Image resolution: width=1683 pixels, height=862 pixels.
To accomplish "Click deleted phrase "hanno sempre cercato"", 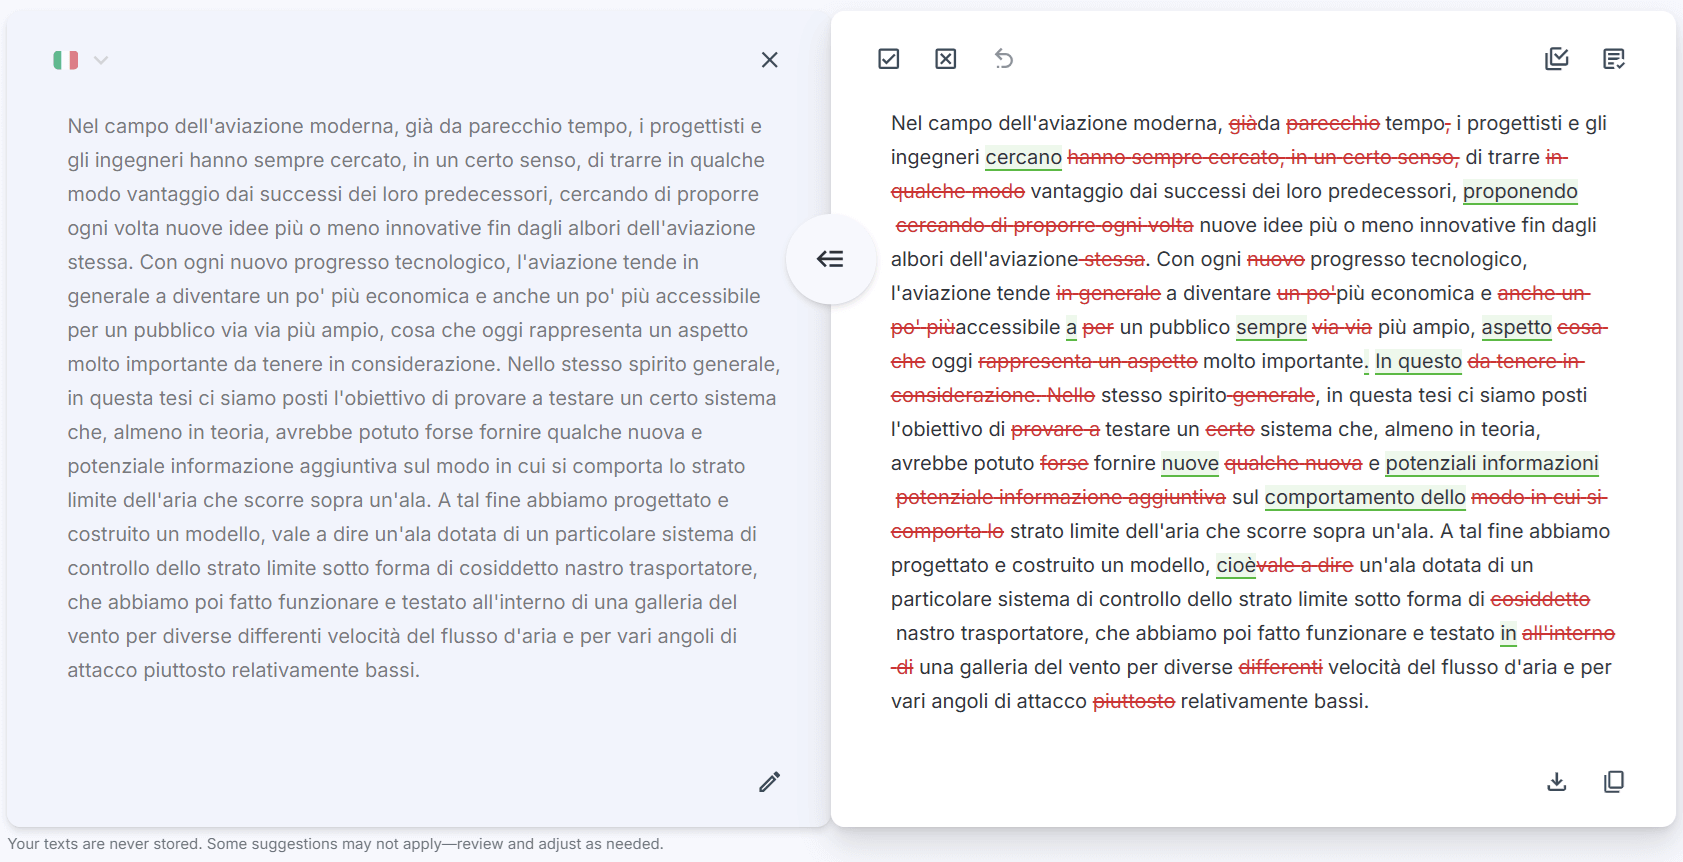I will (1174, 157).
